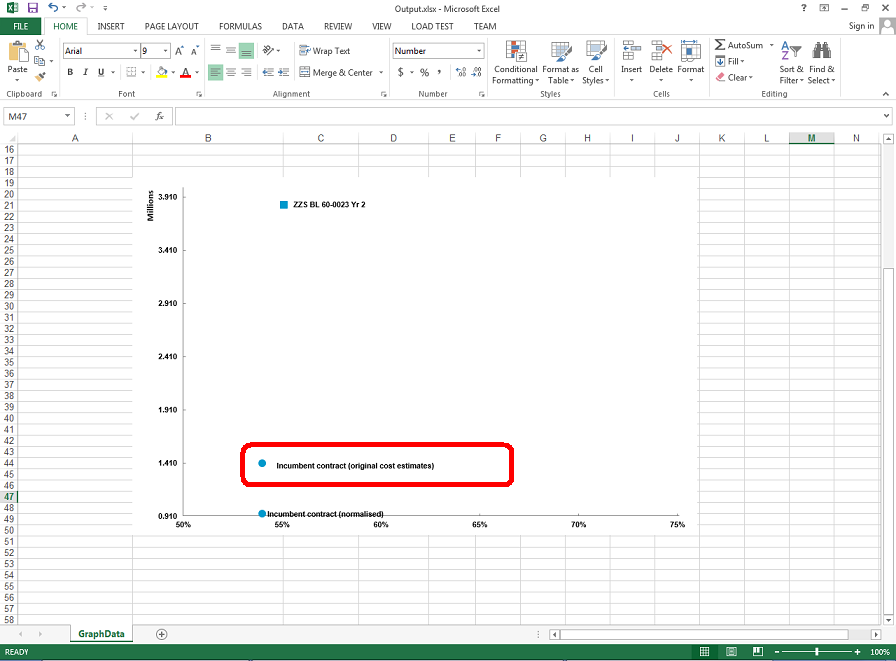Open Format as Table gallery
This screenshot has width=896, height=661.
(561, 63)
